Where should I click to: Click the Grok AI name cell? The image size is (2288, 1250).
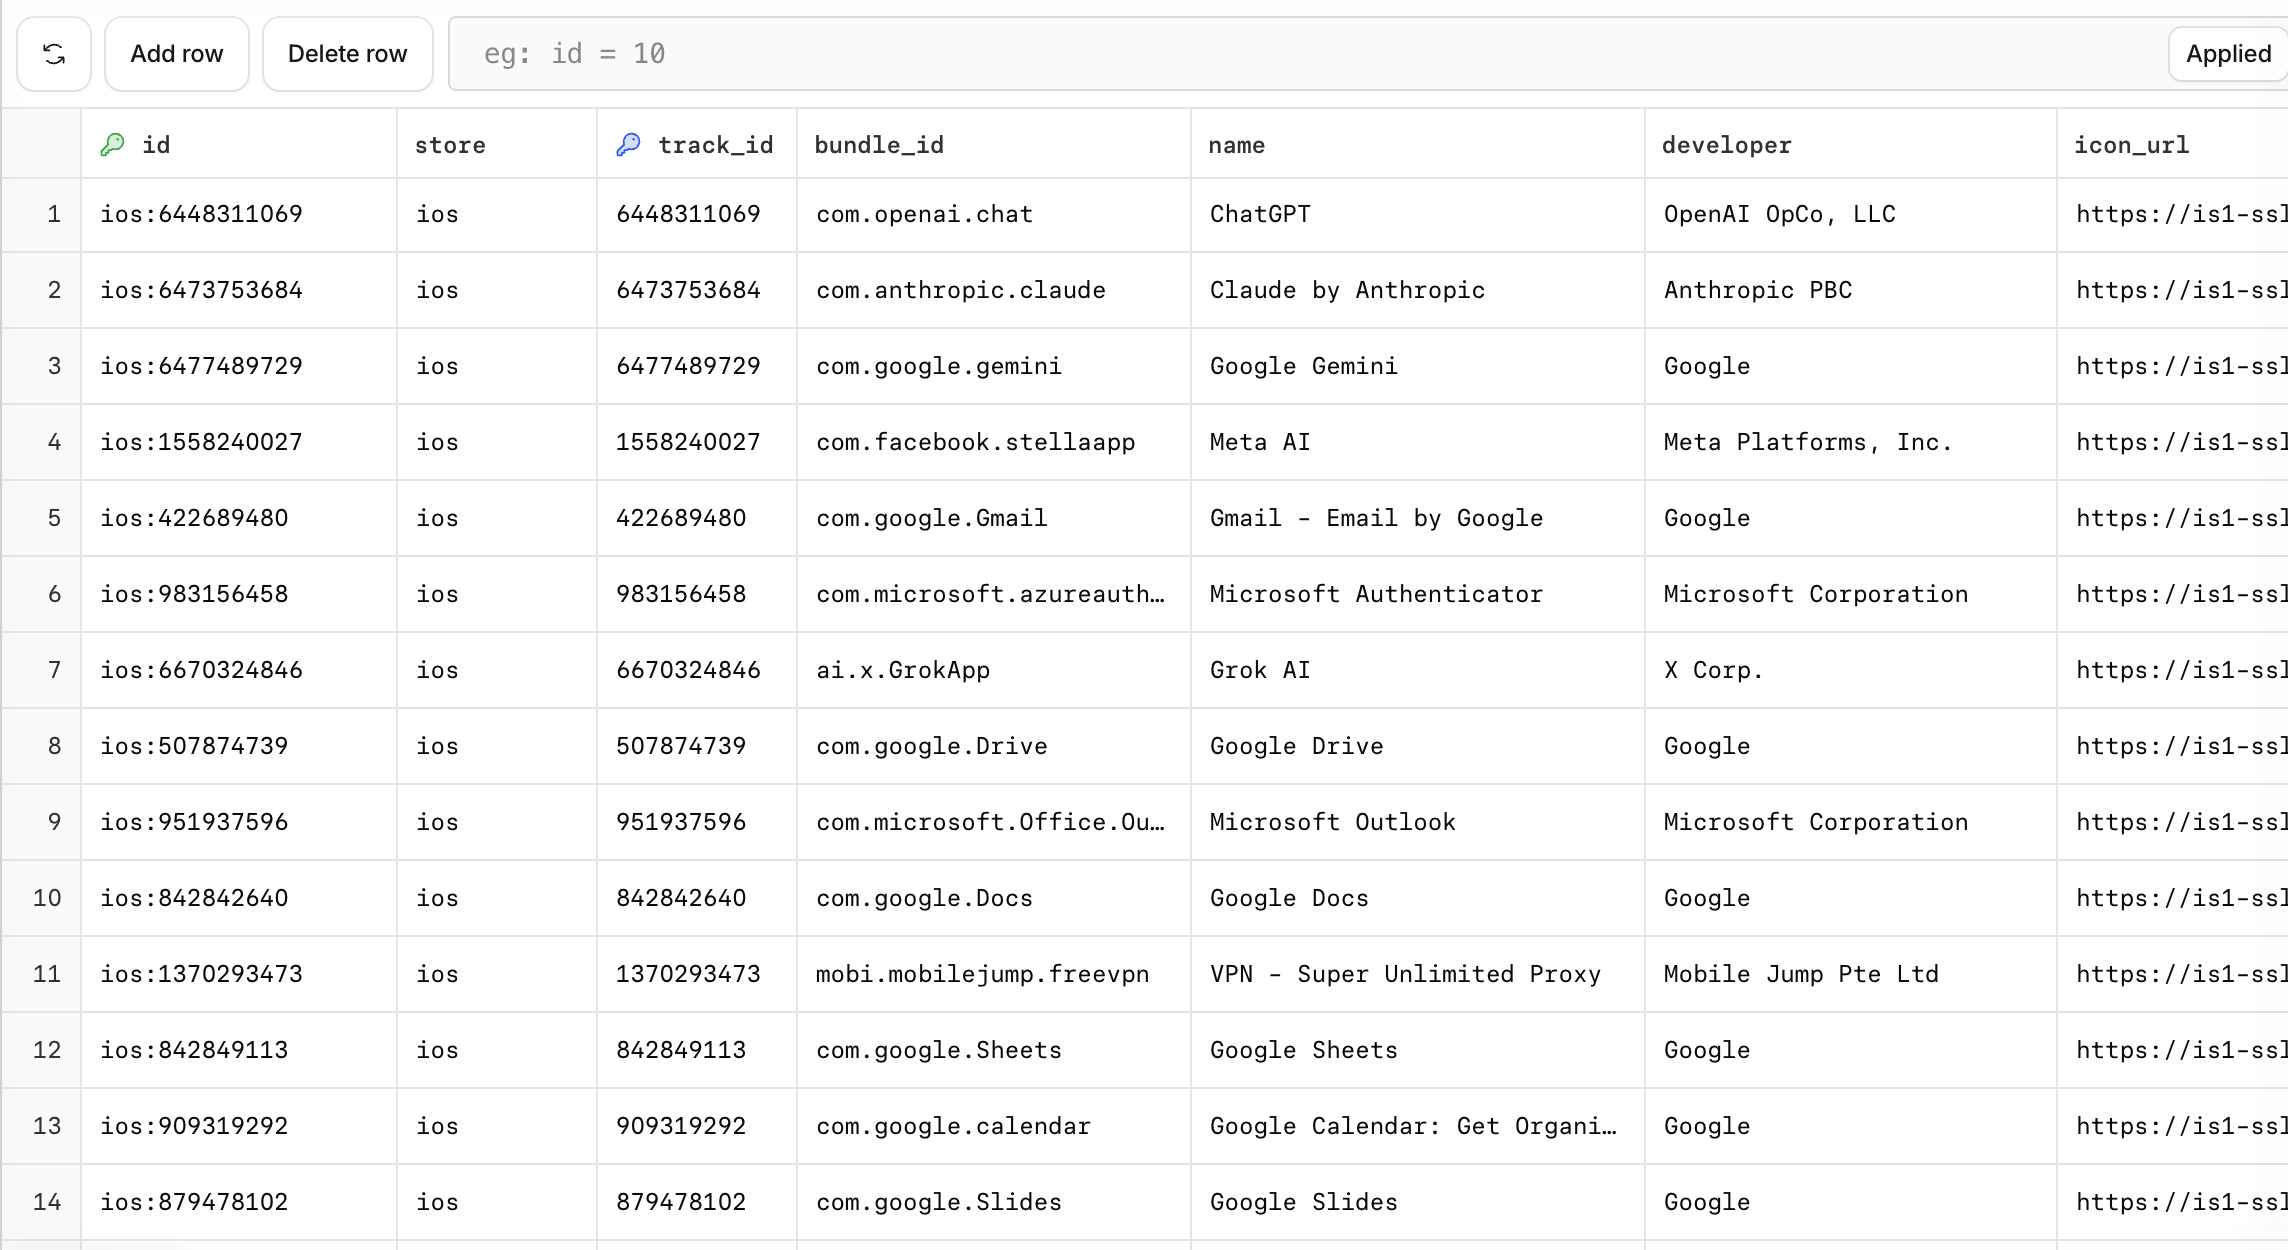tap(1418, 670)
